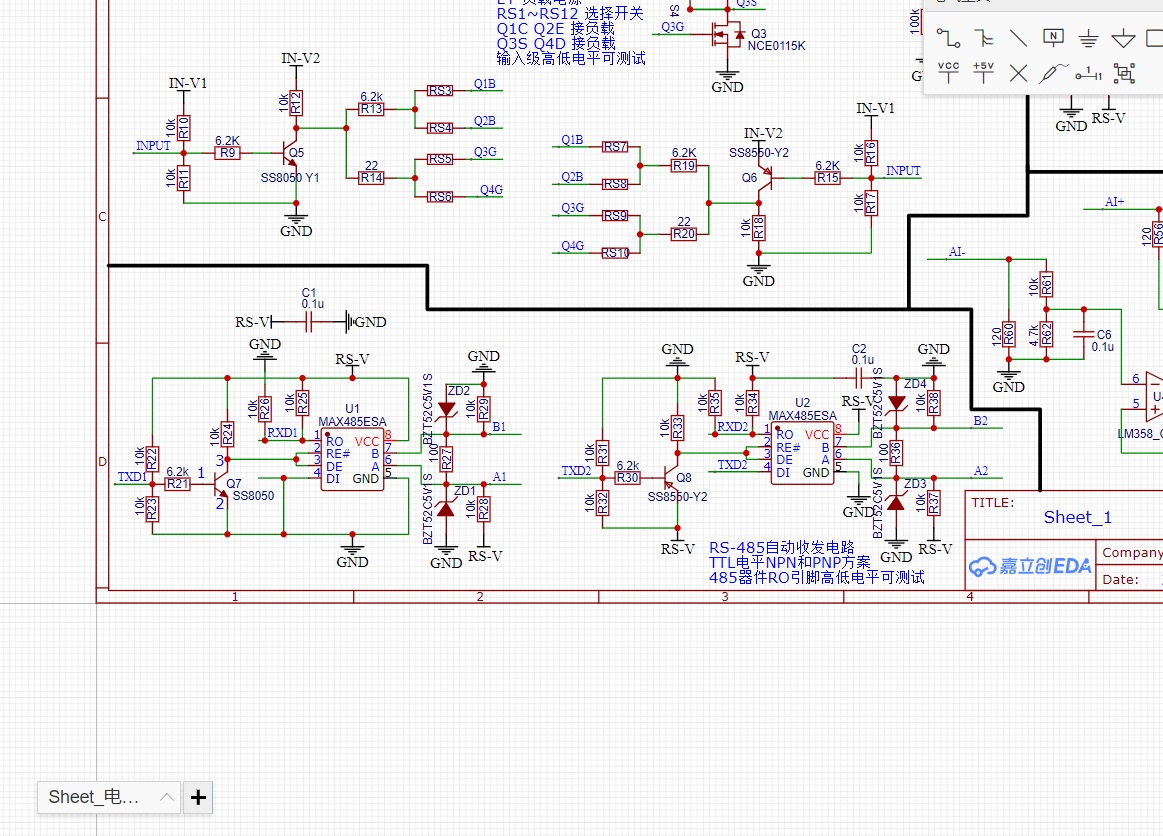Image resolution: width=1163 pixels, height=836 pixels.
Task: Select the Group/Ungroup symbol tool
Action: (x=1124, y=73)
